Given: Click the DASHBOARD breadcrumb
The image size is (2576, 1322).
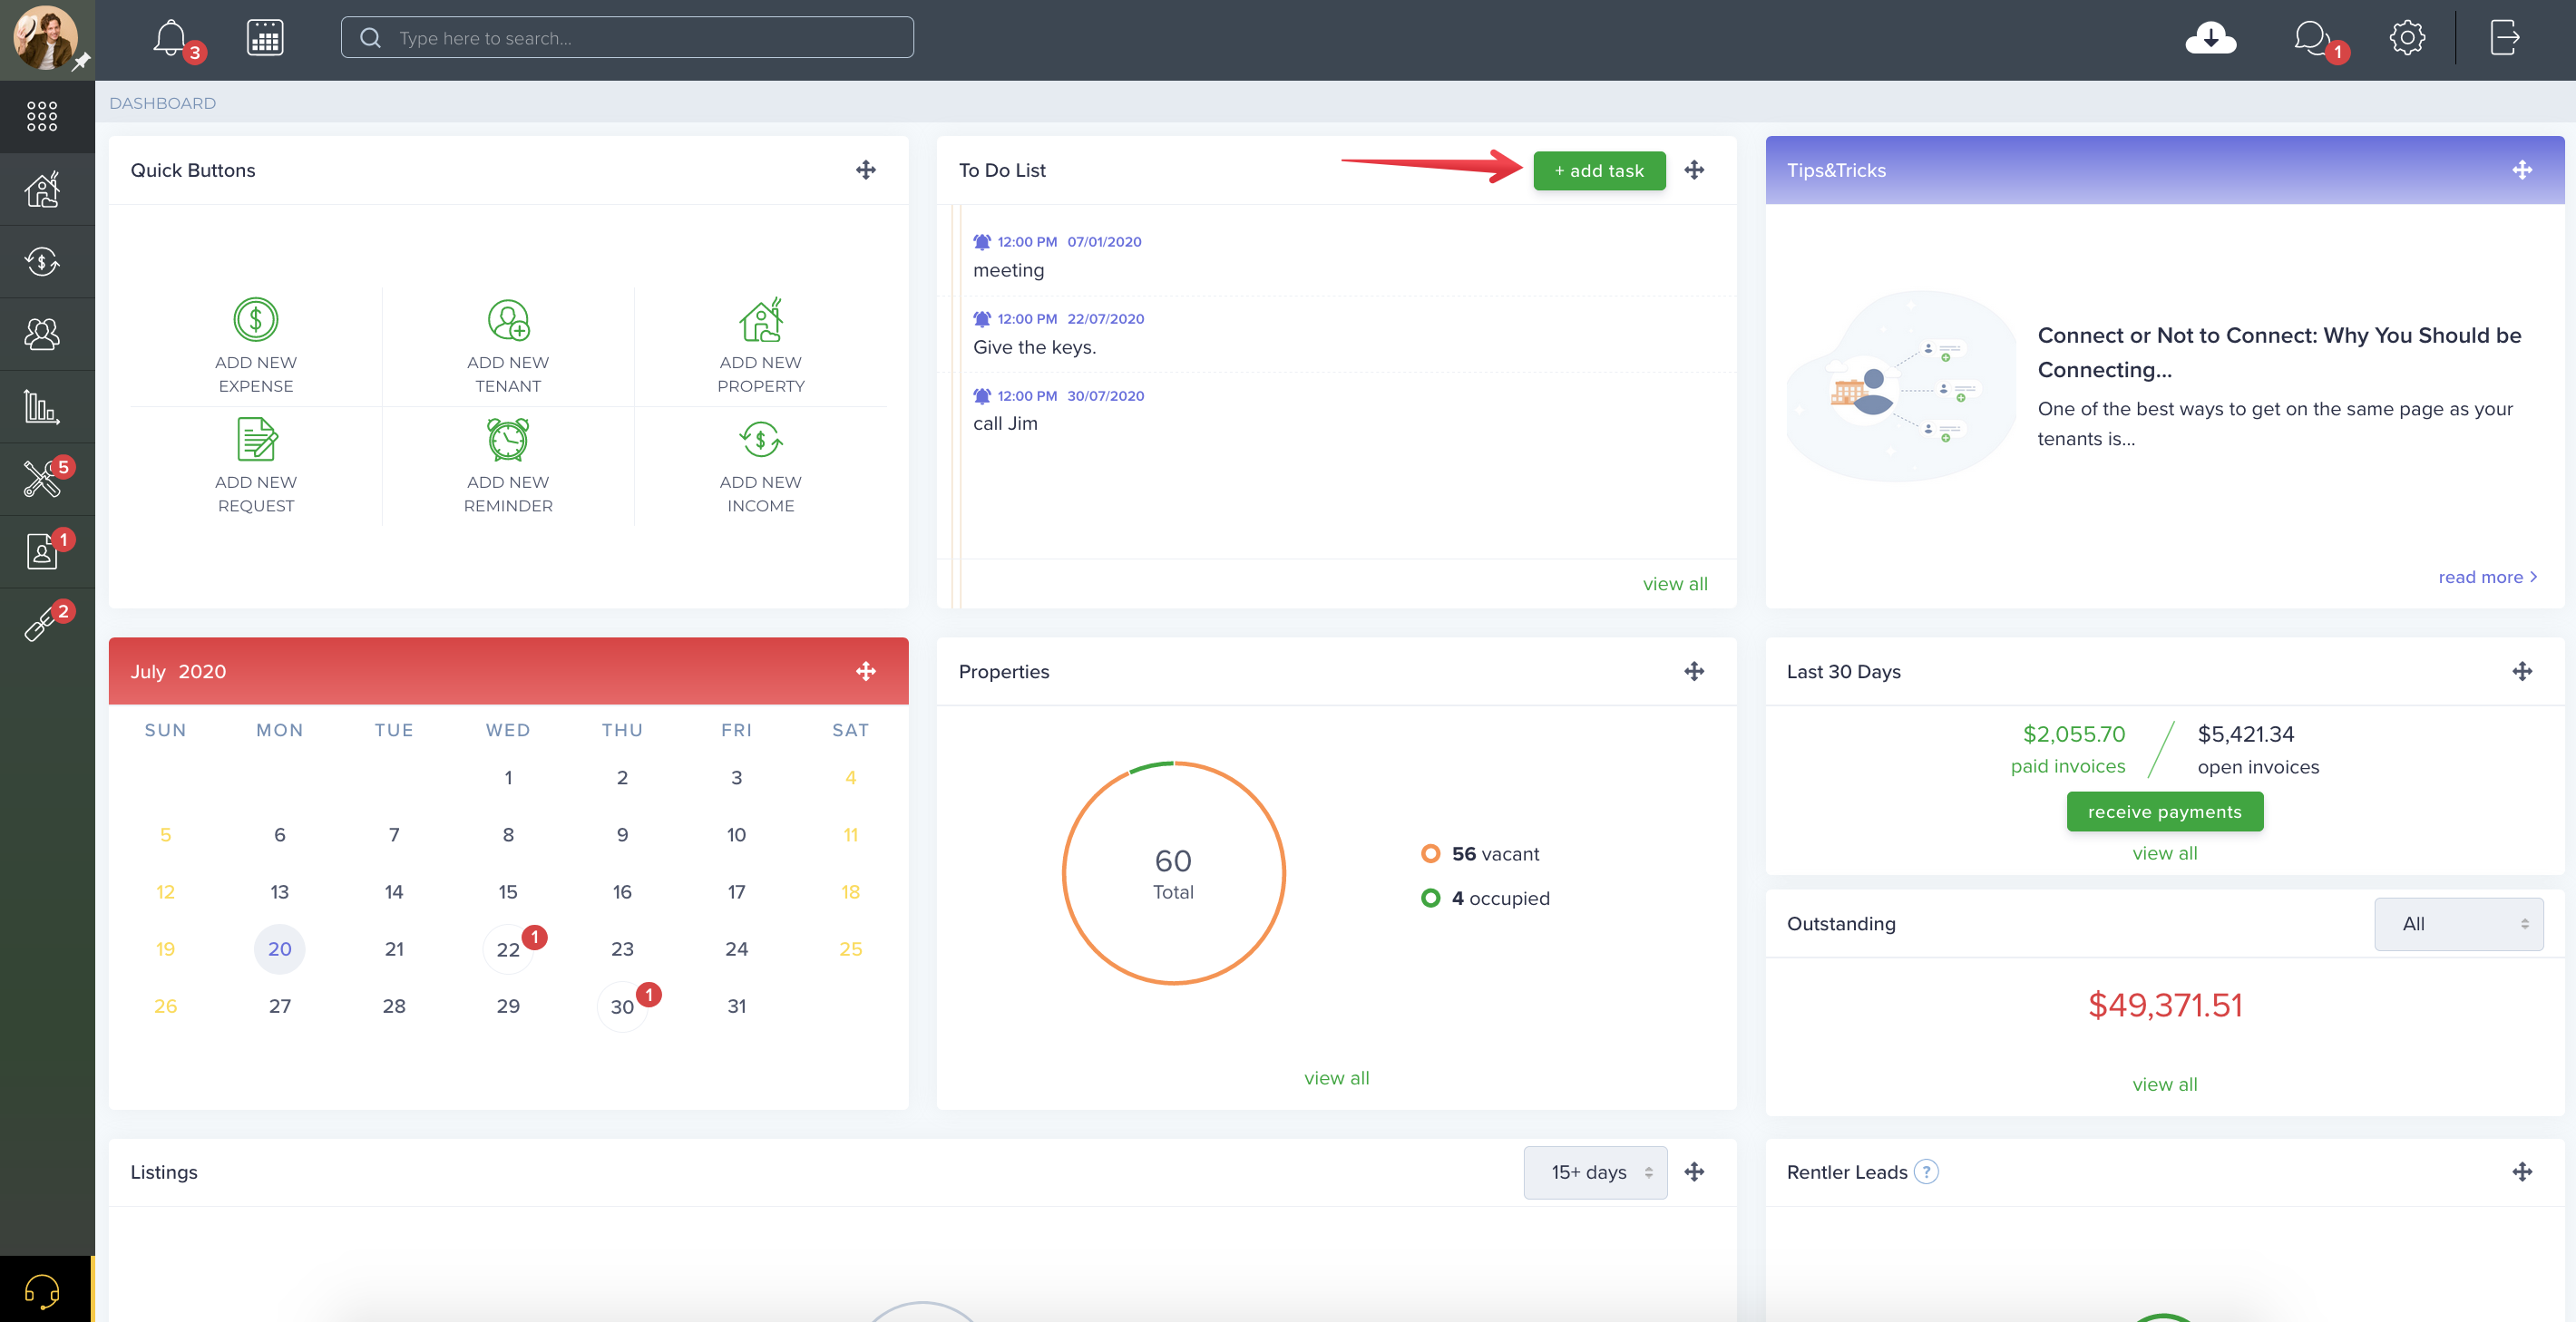Looking at the screenshot, I should coord(162,103).
